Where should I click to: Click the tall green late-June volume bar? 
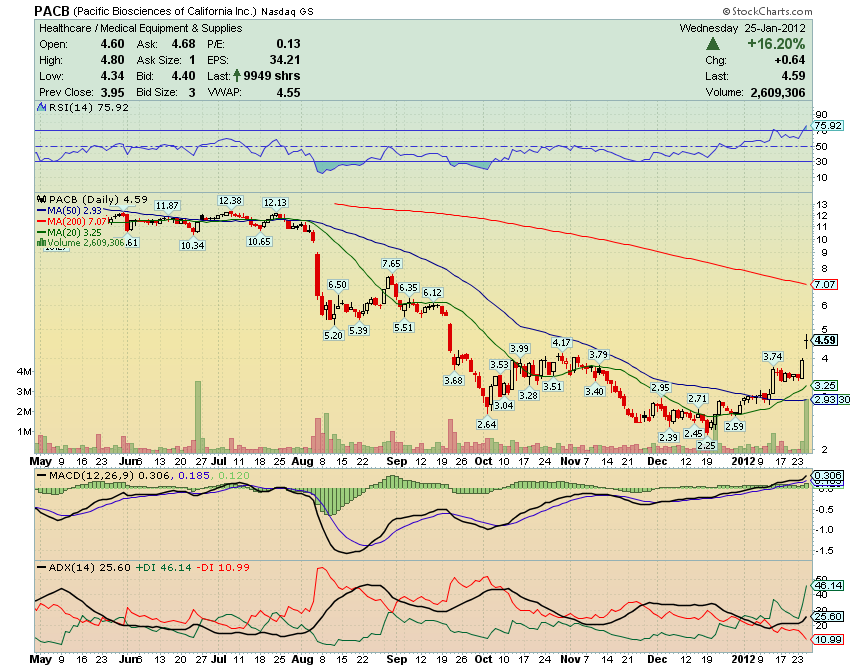198,417
